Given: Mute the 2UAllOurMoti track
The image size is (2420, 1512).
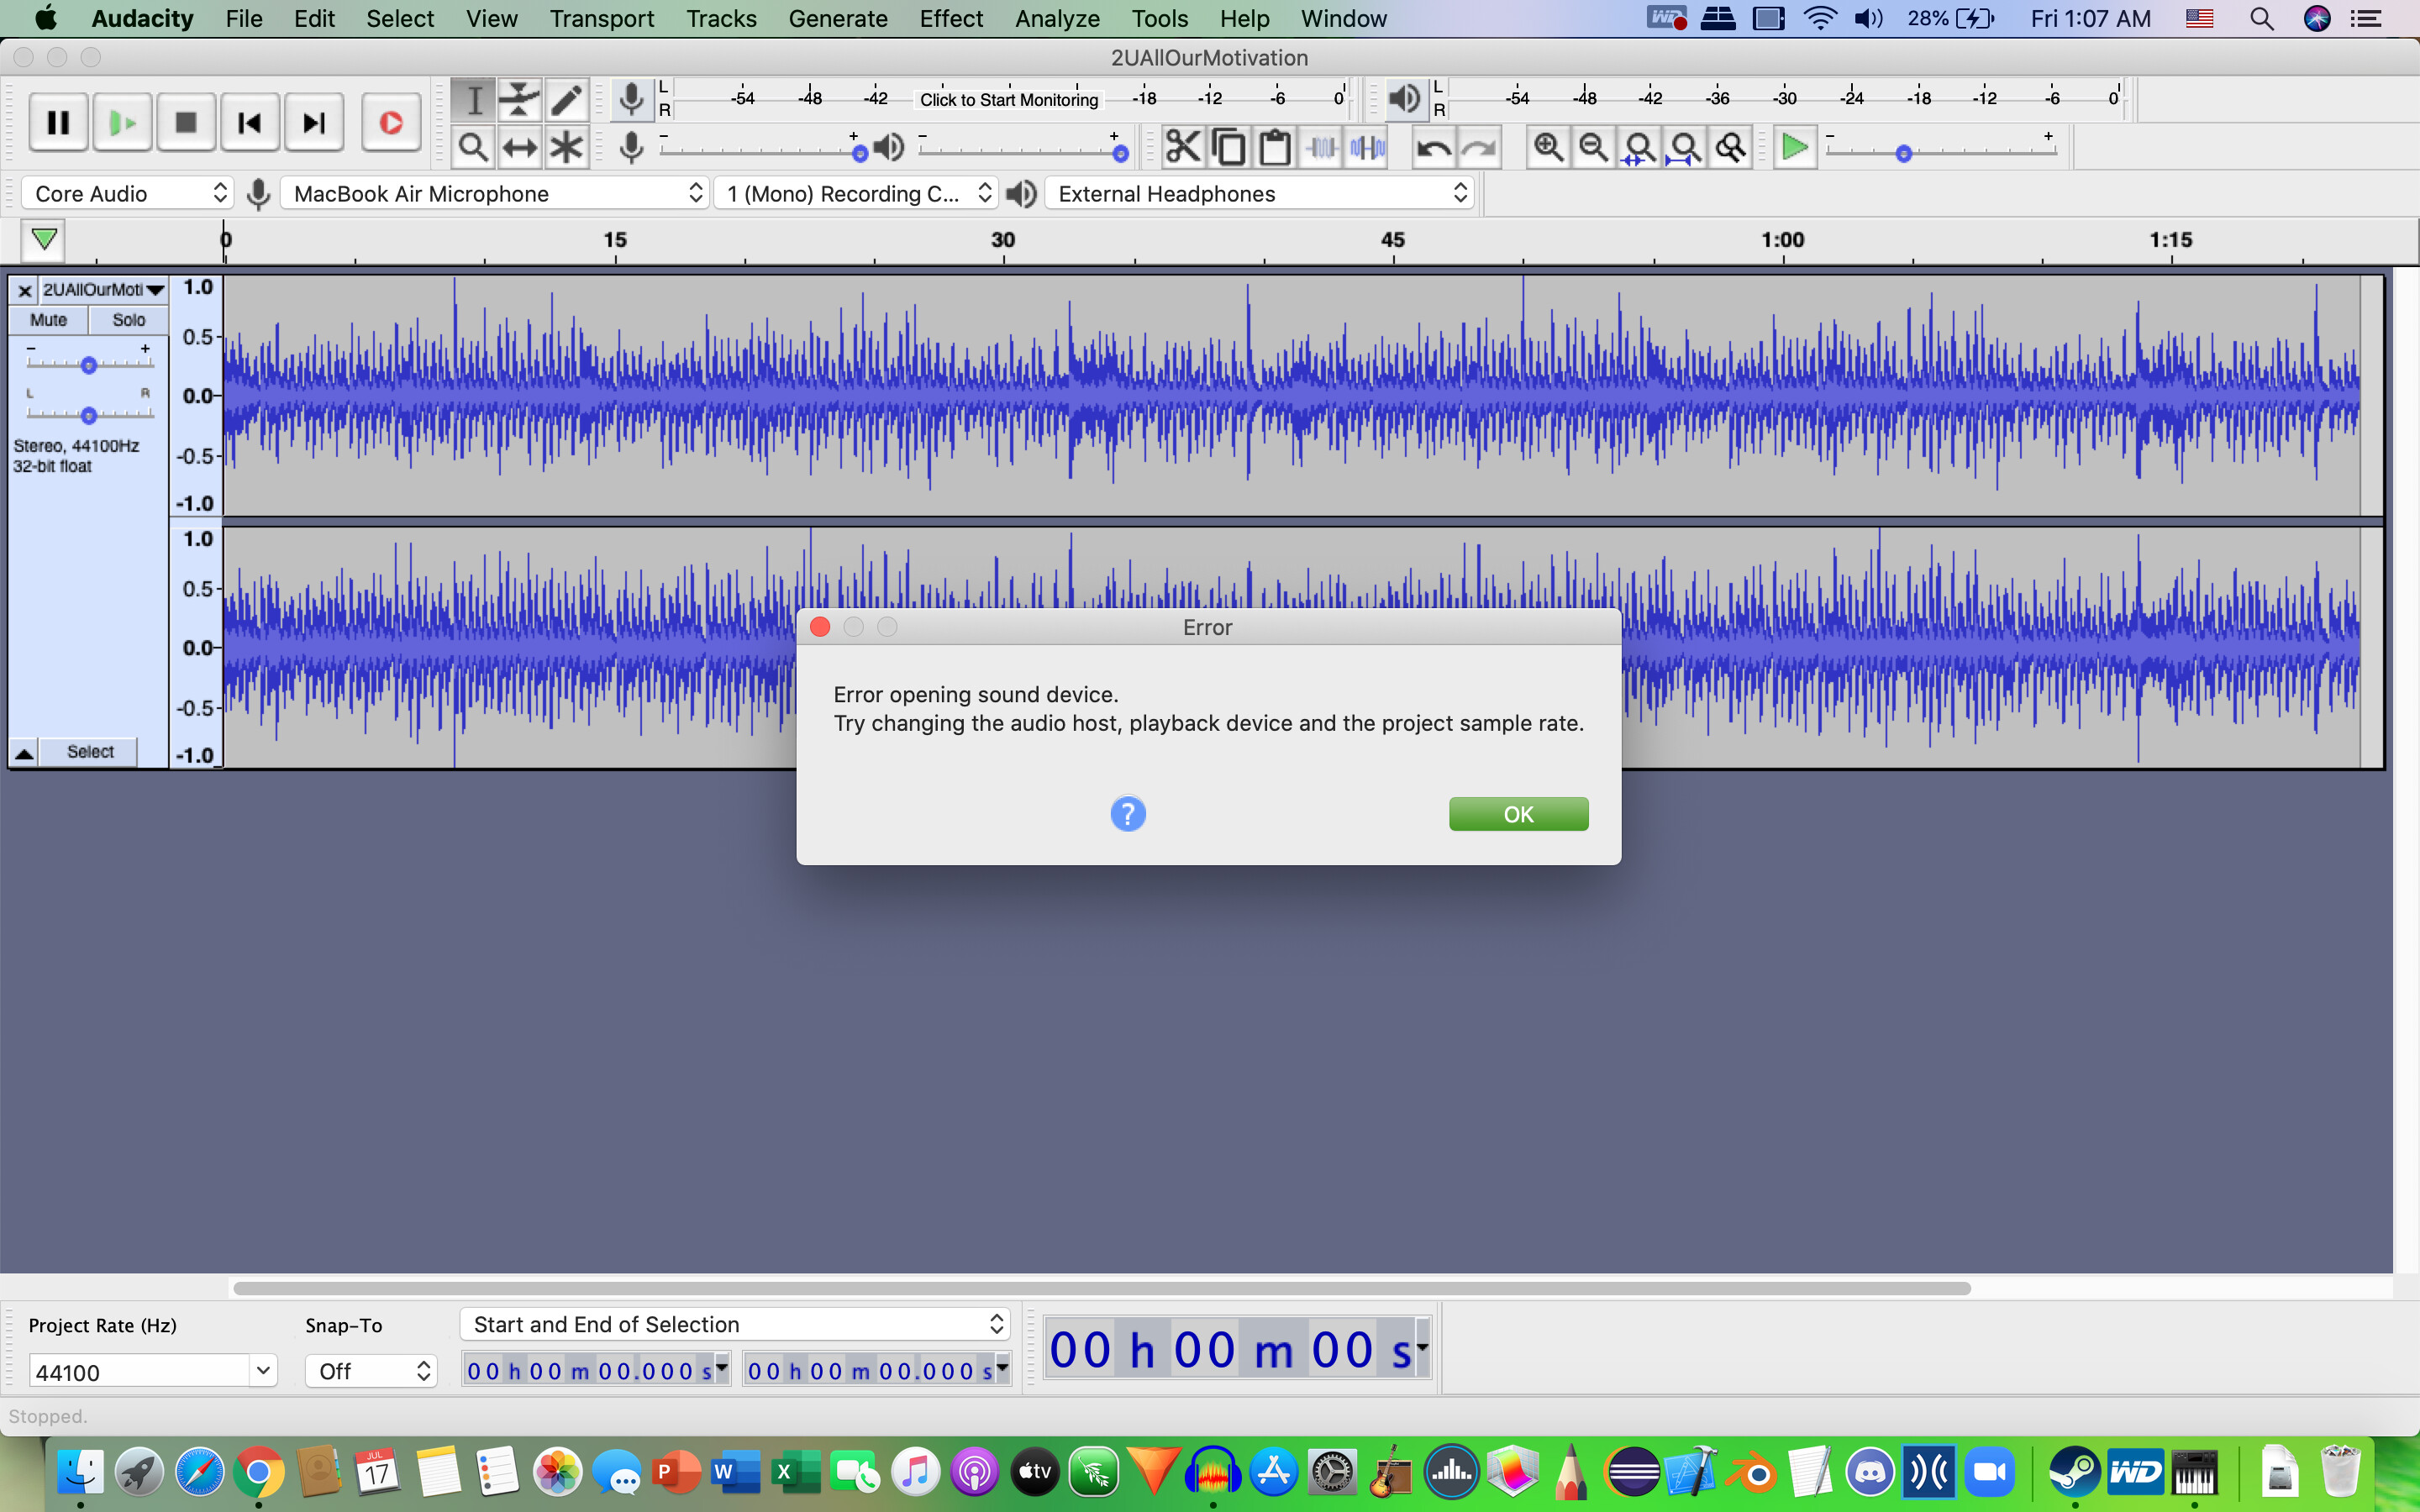Looking at the screenshot, I should pyautogui.click(x=48, y=320).
